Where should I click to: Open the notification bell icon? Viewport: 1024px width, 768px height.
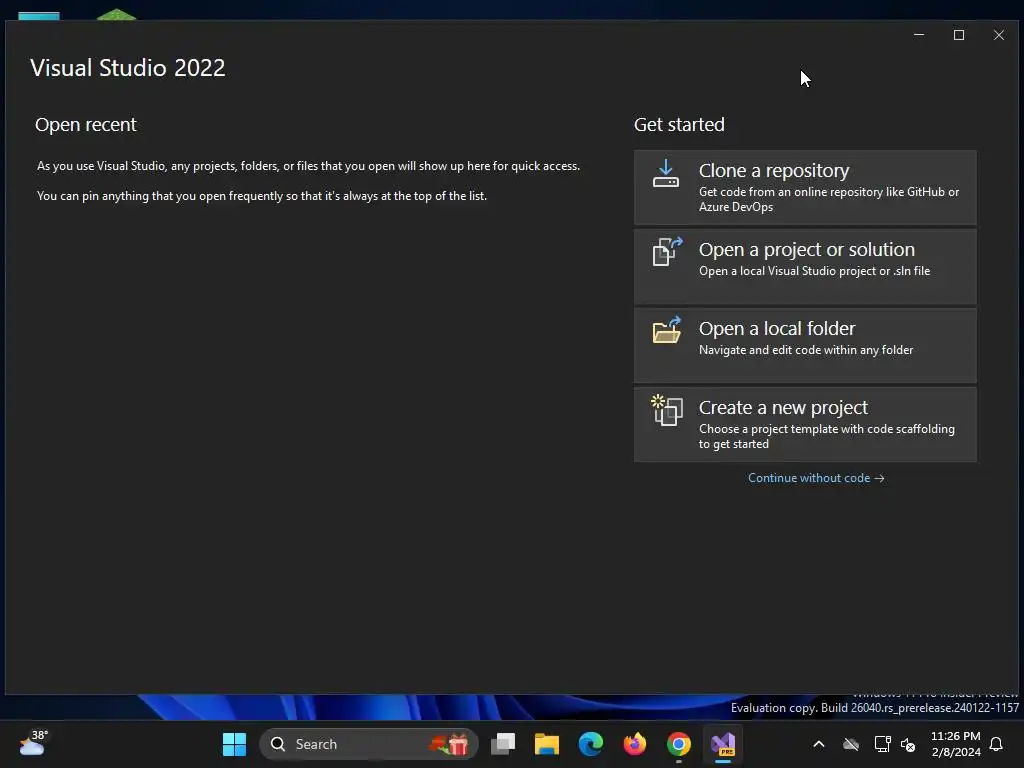coord(996,744)
